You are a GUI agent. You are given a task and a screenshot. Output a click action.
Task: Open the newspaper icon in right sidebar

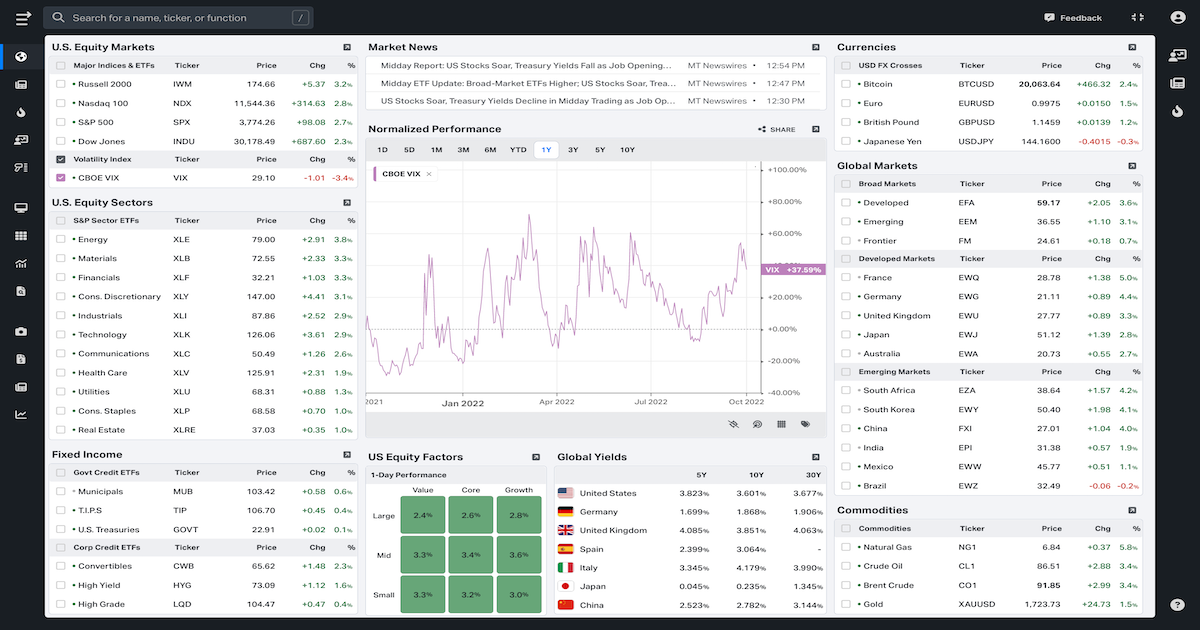click(x=1177, y=83)
